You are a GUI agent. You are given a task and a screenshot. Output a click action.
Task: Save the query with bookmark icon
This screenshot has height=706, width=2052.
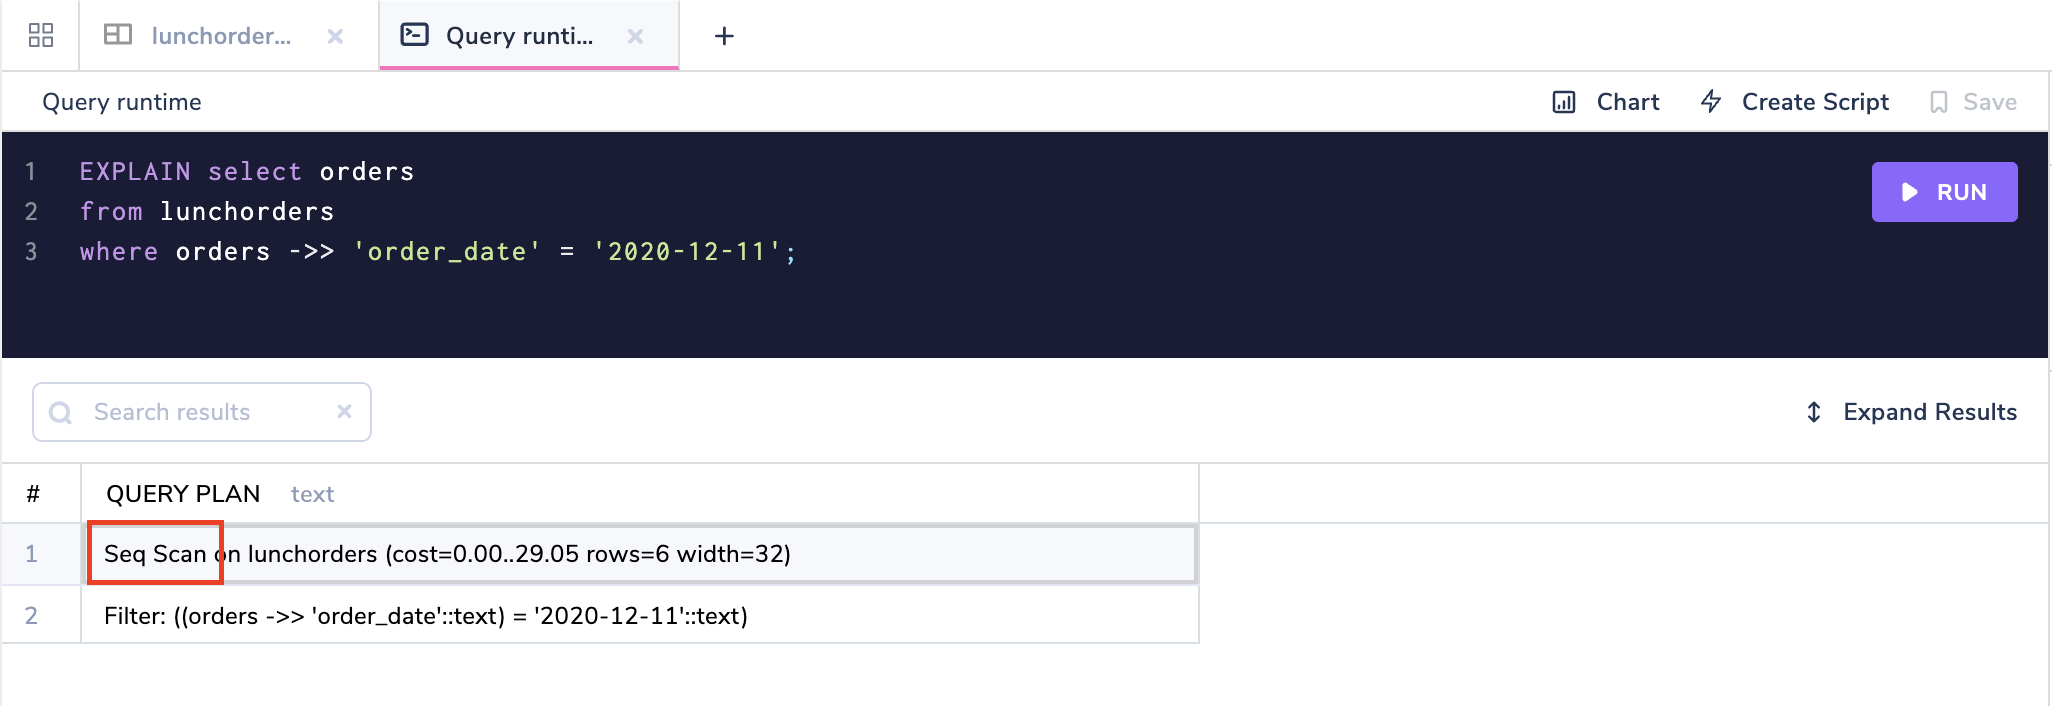[x=1972, y=102]
